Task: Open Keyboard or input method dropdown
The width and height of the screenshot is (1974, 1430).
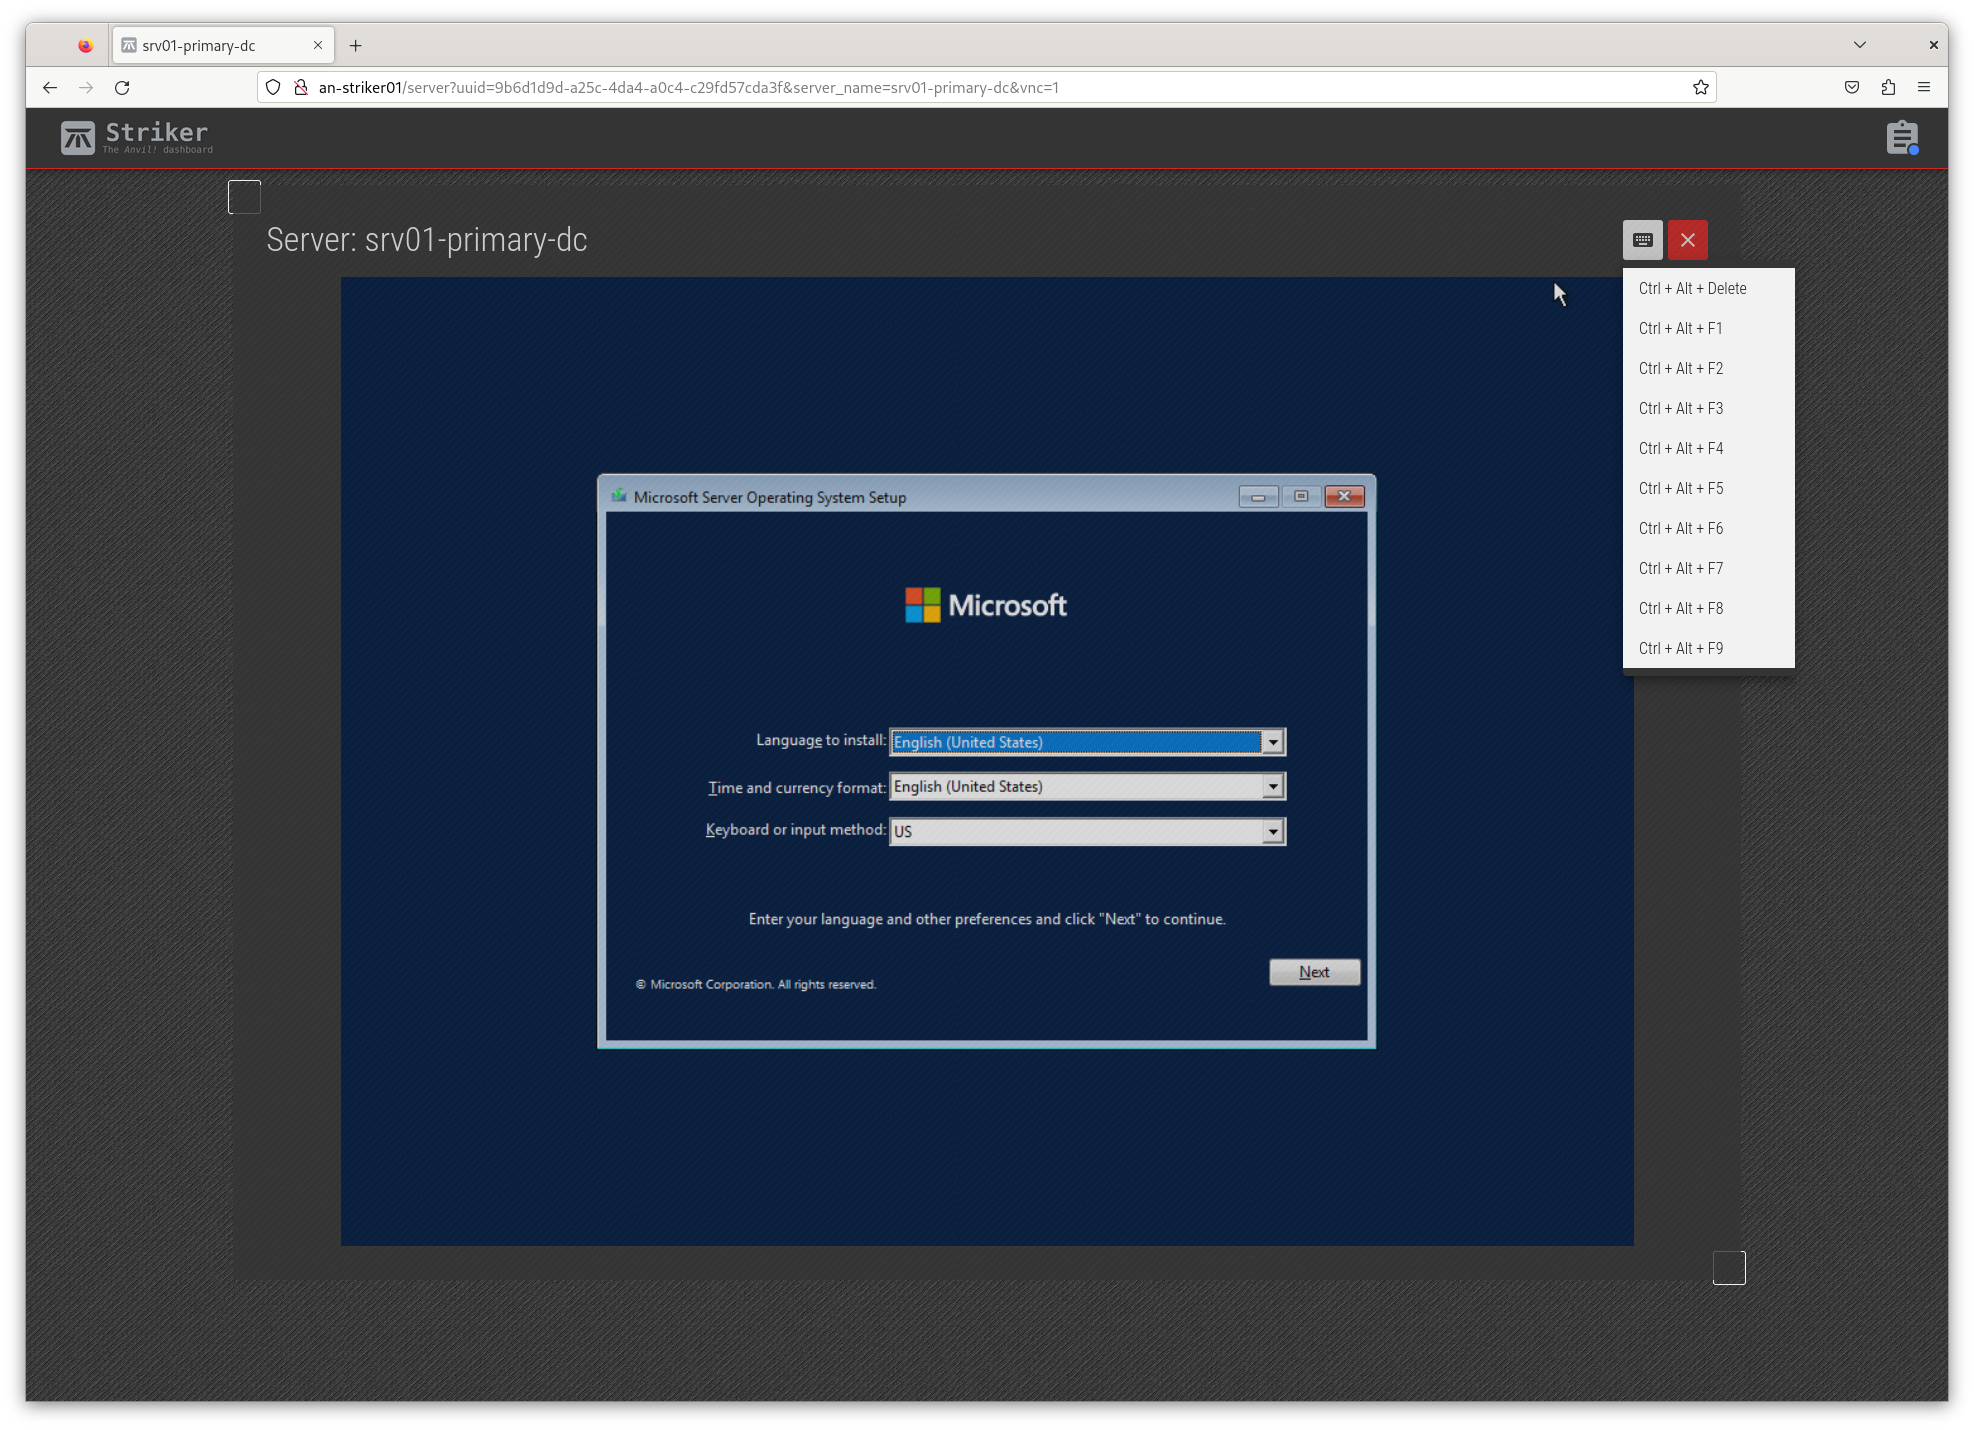Action: click(1087, 831)
